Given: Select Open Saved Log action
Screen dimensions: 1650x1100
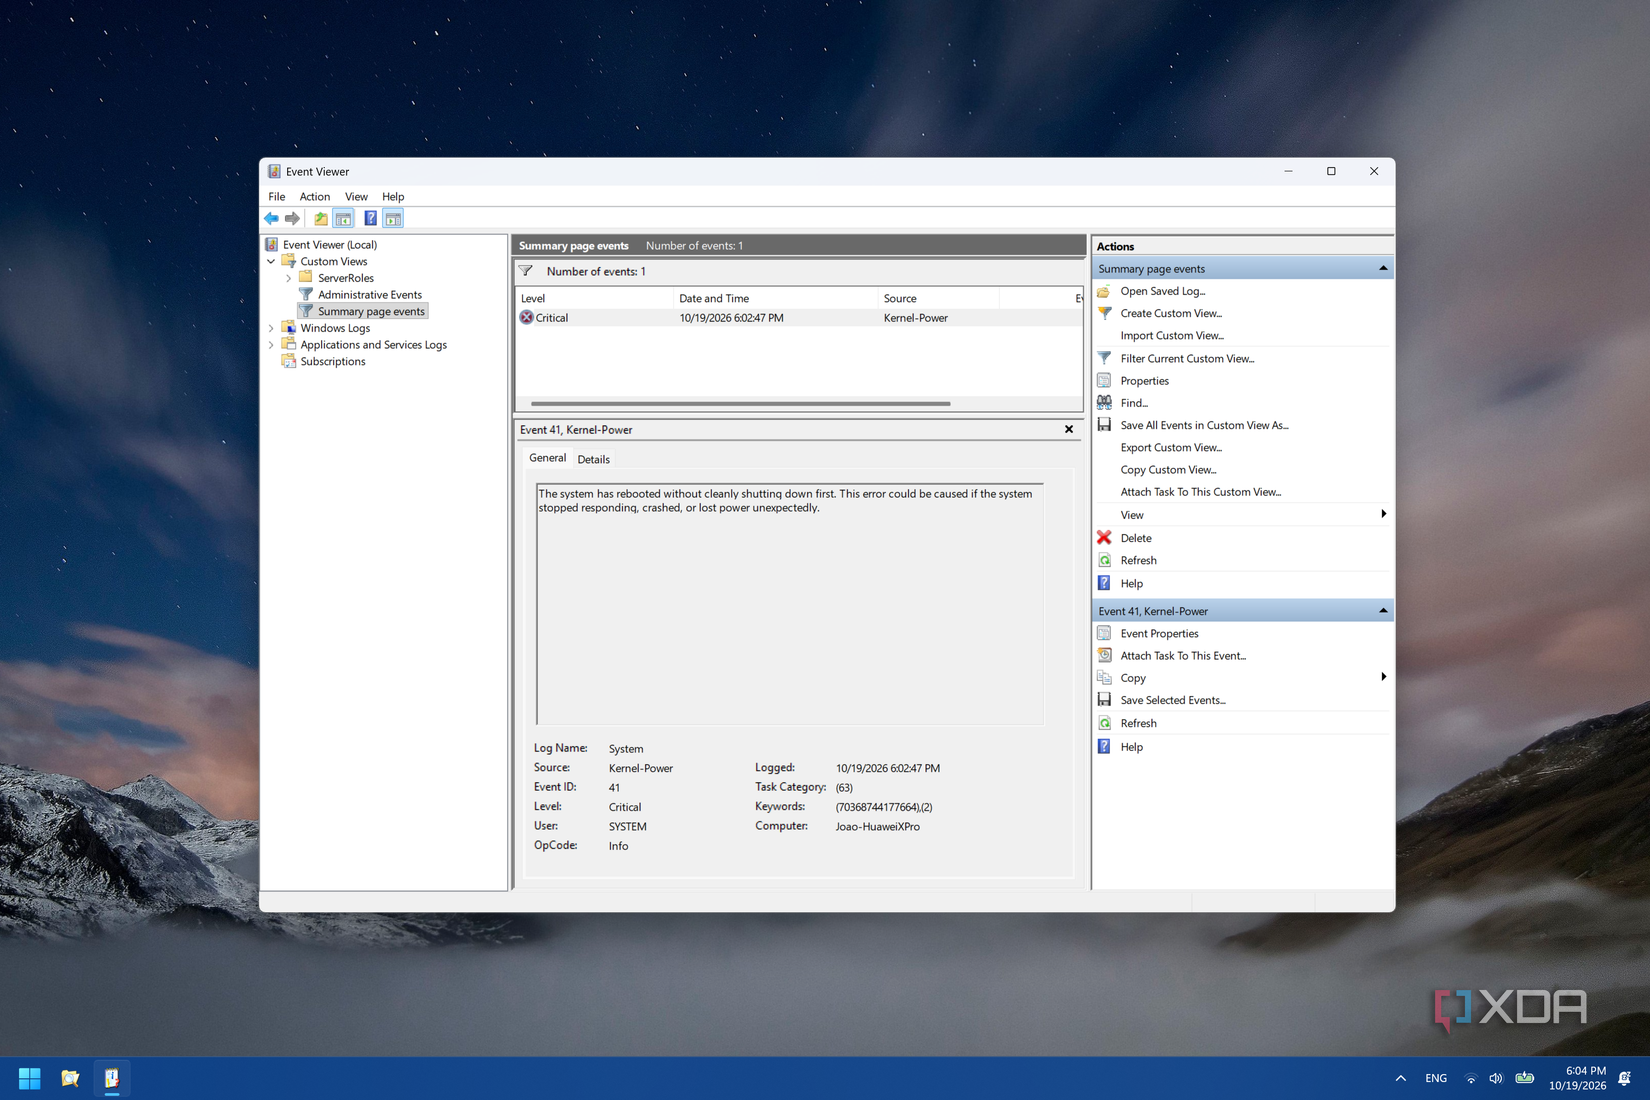Looking at the screenshot, I should (1162, 291).
